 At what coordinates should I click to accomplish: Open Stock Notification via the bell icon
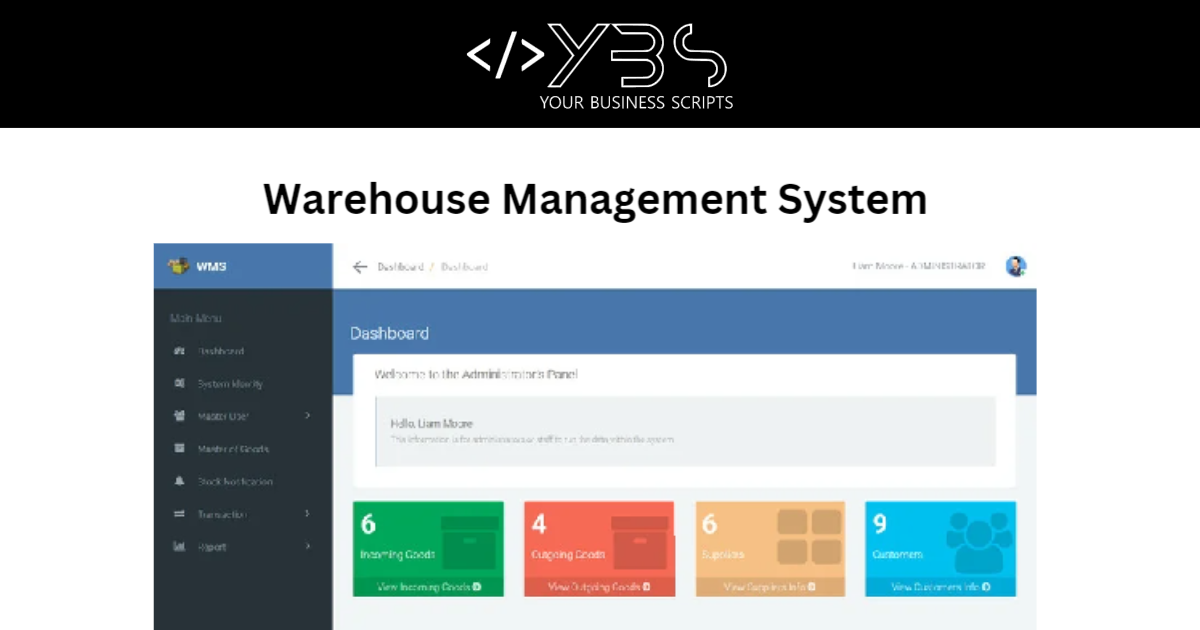[x=180, y=481]
